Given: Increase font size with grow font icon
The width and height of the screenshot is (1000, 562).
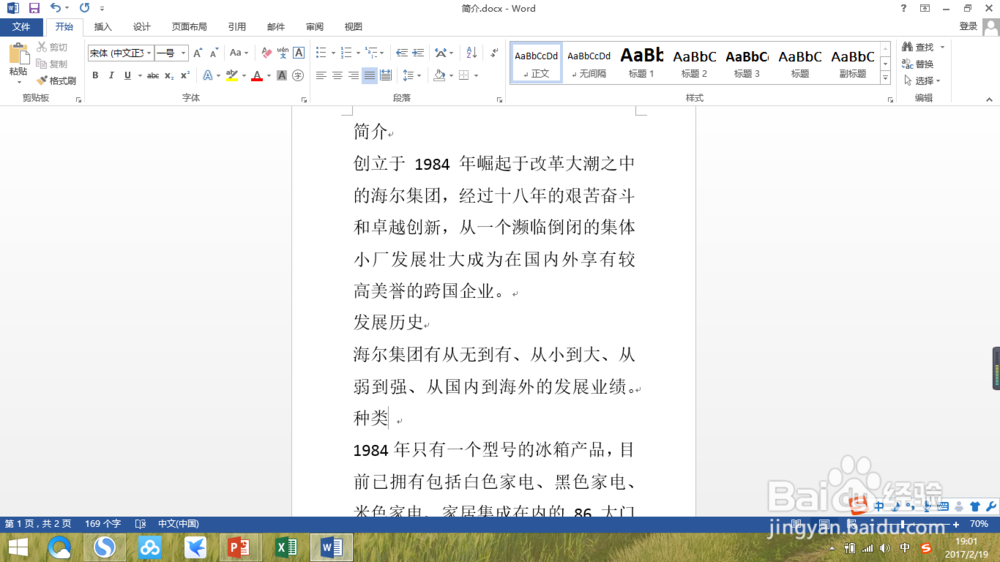Looking at the screenshot, I should pyautogui.click(x=198, y=53).
